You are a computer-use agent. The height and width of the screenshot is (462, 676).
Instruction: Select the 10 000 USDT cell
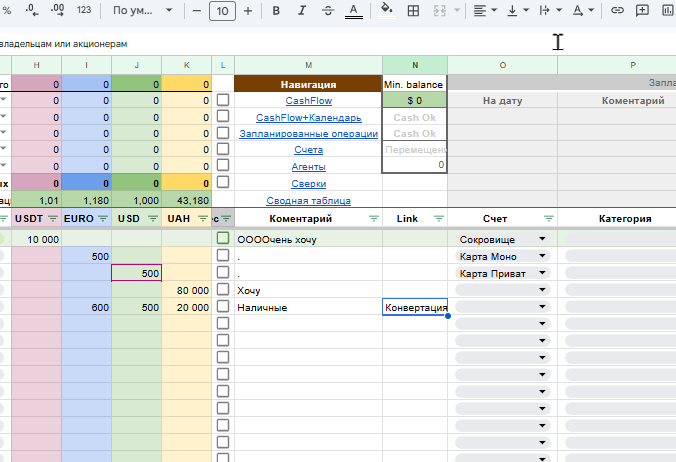coord(36,239)
